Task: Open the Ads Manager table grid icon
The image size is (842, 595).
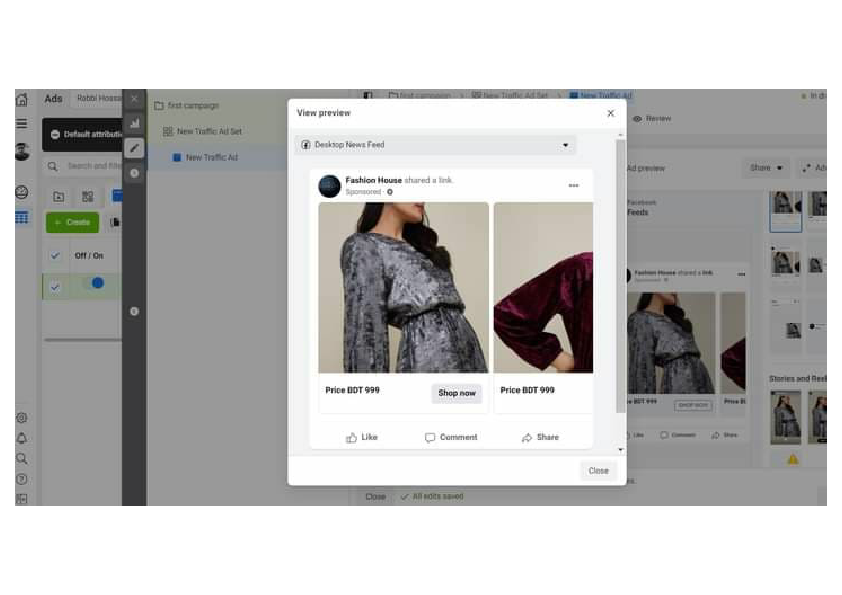Action: coord(22,217)
